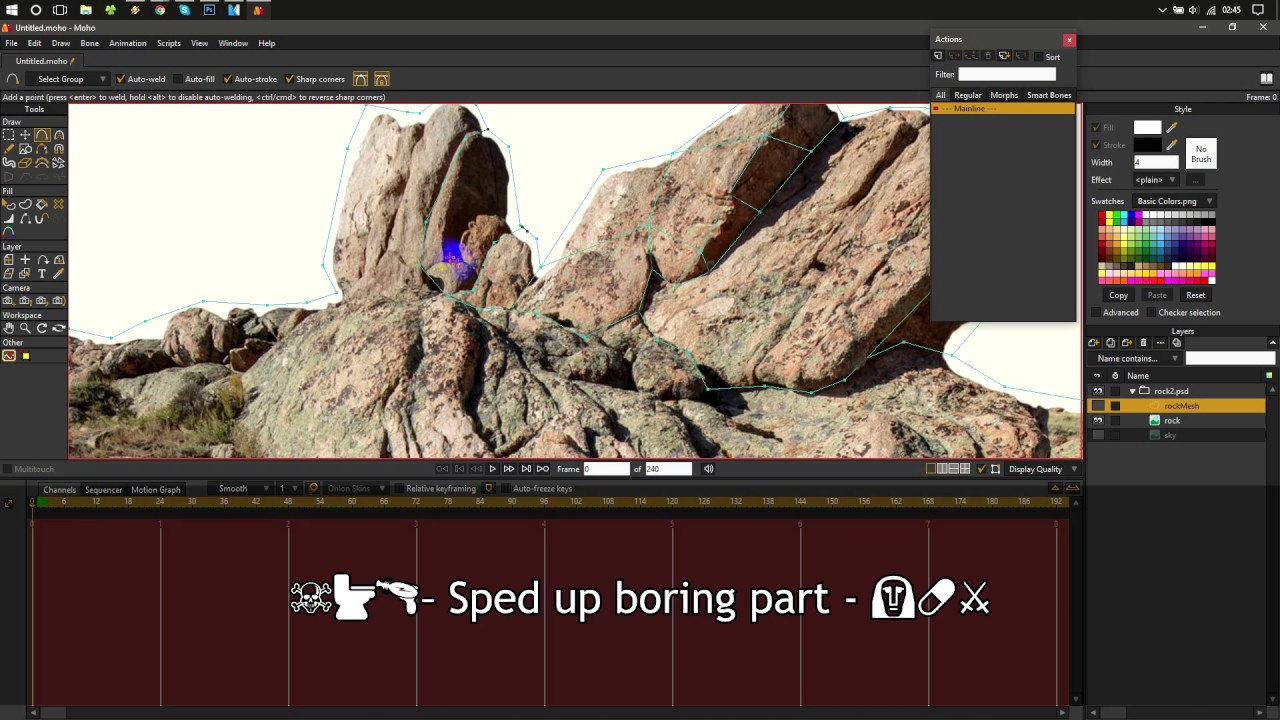Toggle Relative keyframing checkbox
The image size is (1280, 720).
(398, 488)
